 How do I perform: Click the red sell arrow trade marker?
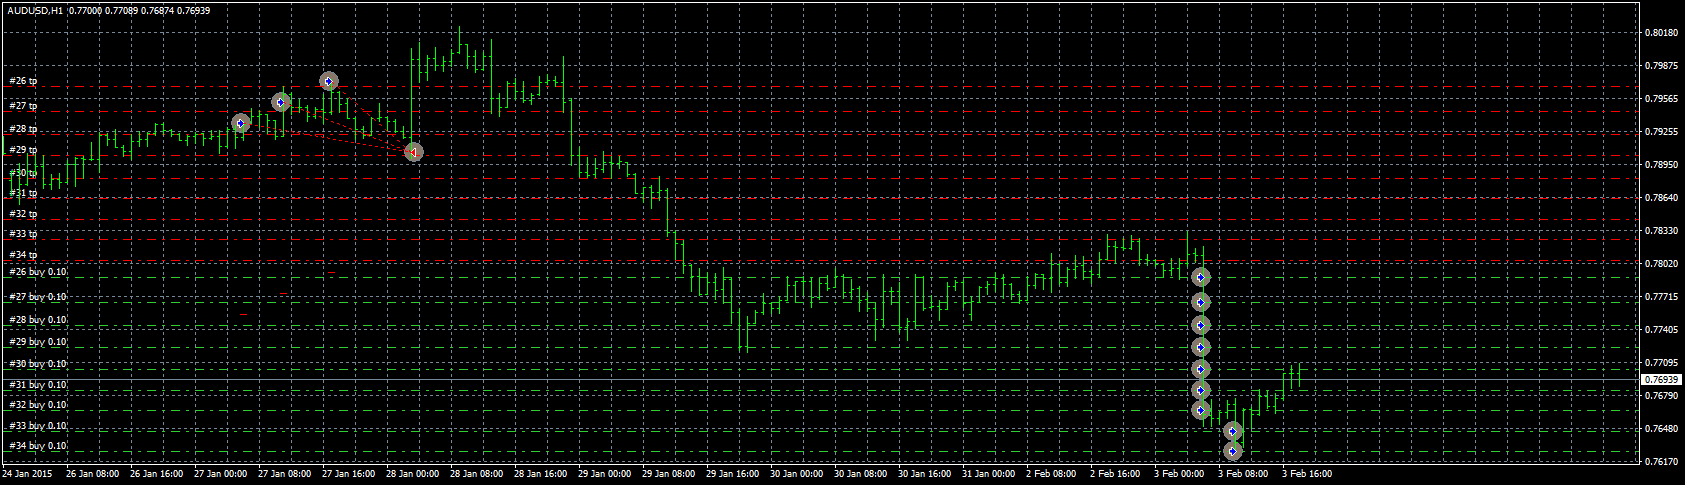(x=413, y=152)
